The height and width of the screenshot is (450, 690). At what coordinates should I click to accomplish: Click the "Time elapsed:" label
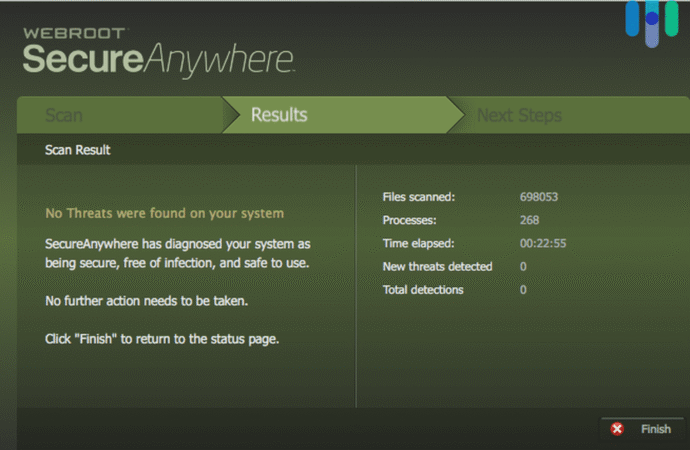tap(418, 243)
